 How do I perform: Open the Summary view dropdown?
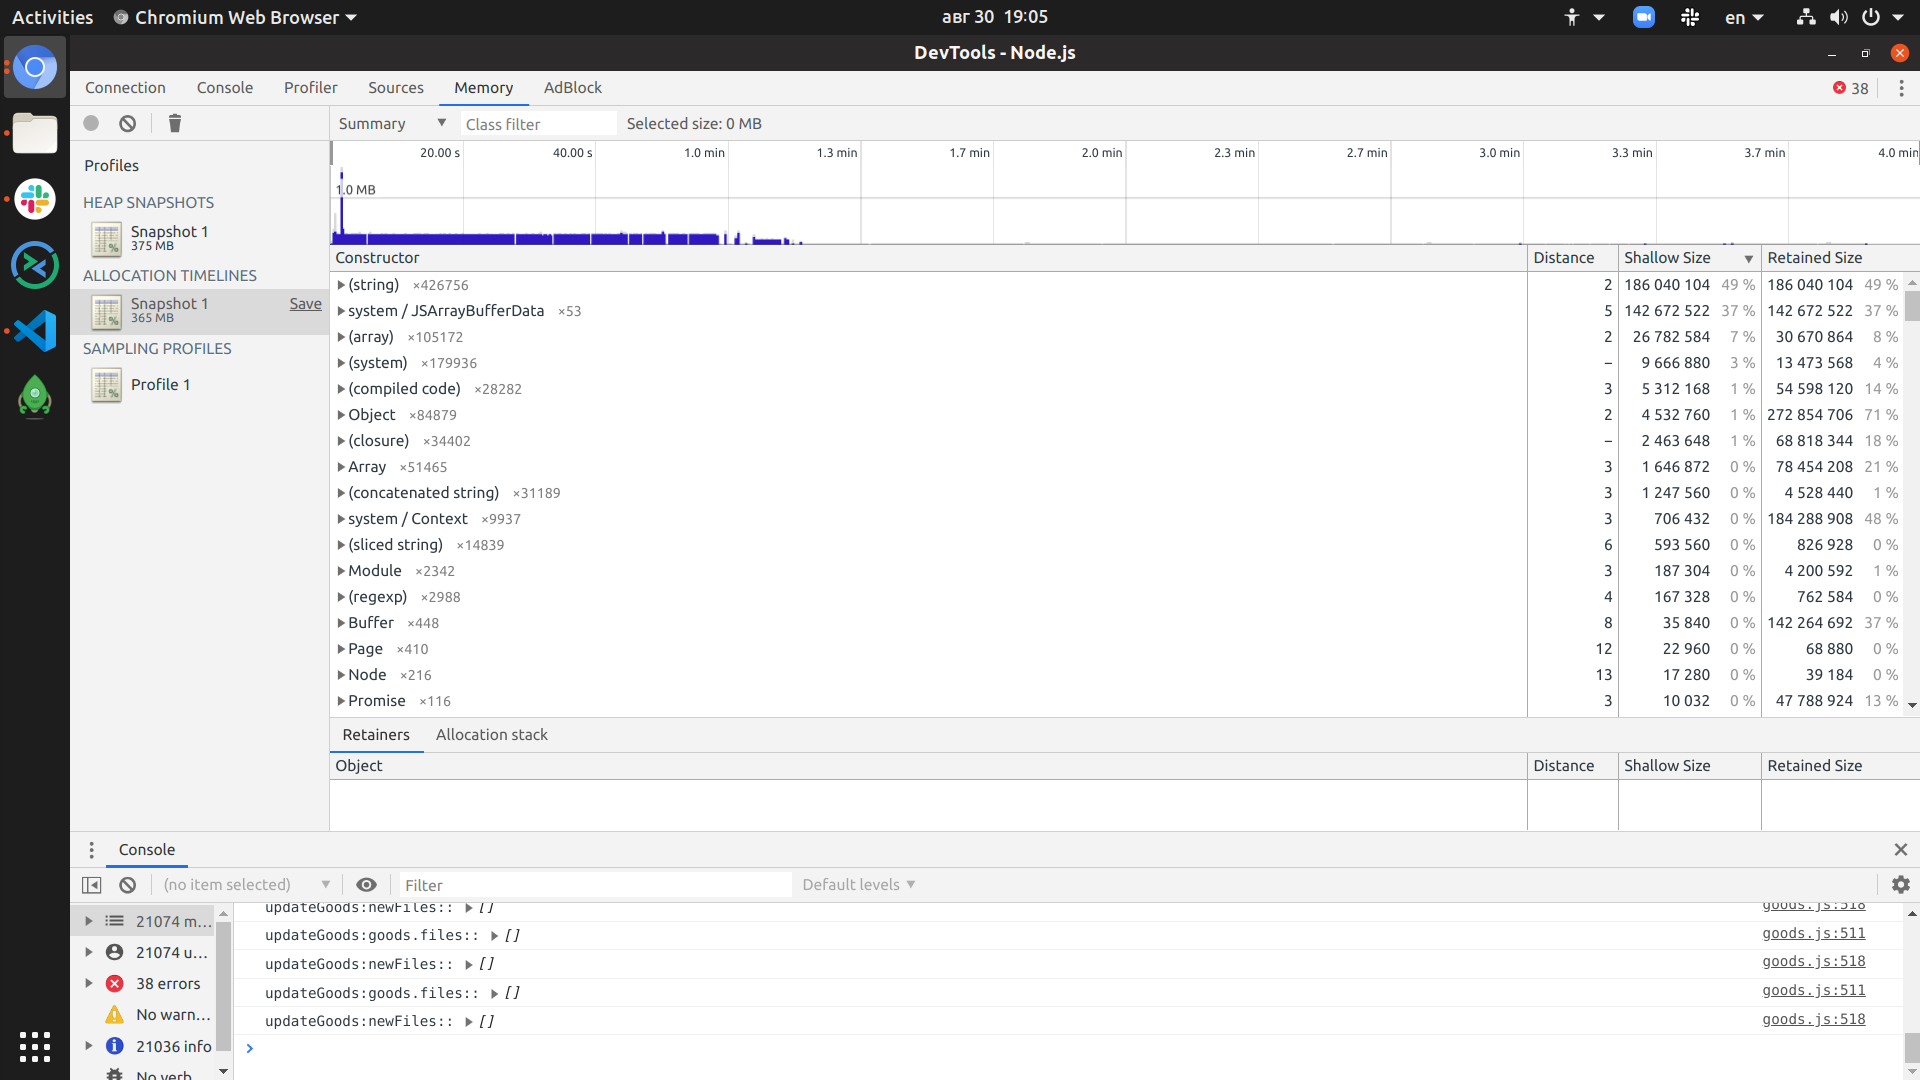392,123
